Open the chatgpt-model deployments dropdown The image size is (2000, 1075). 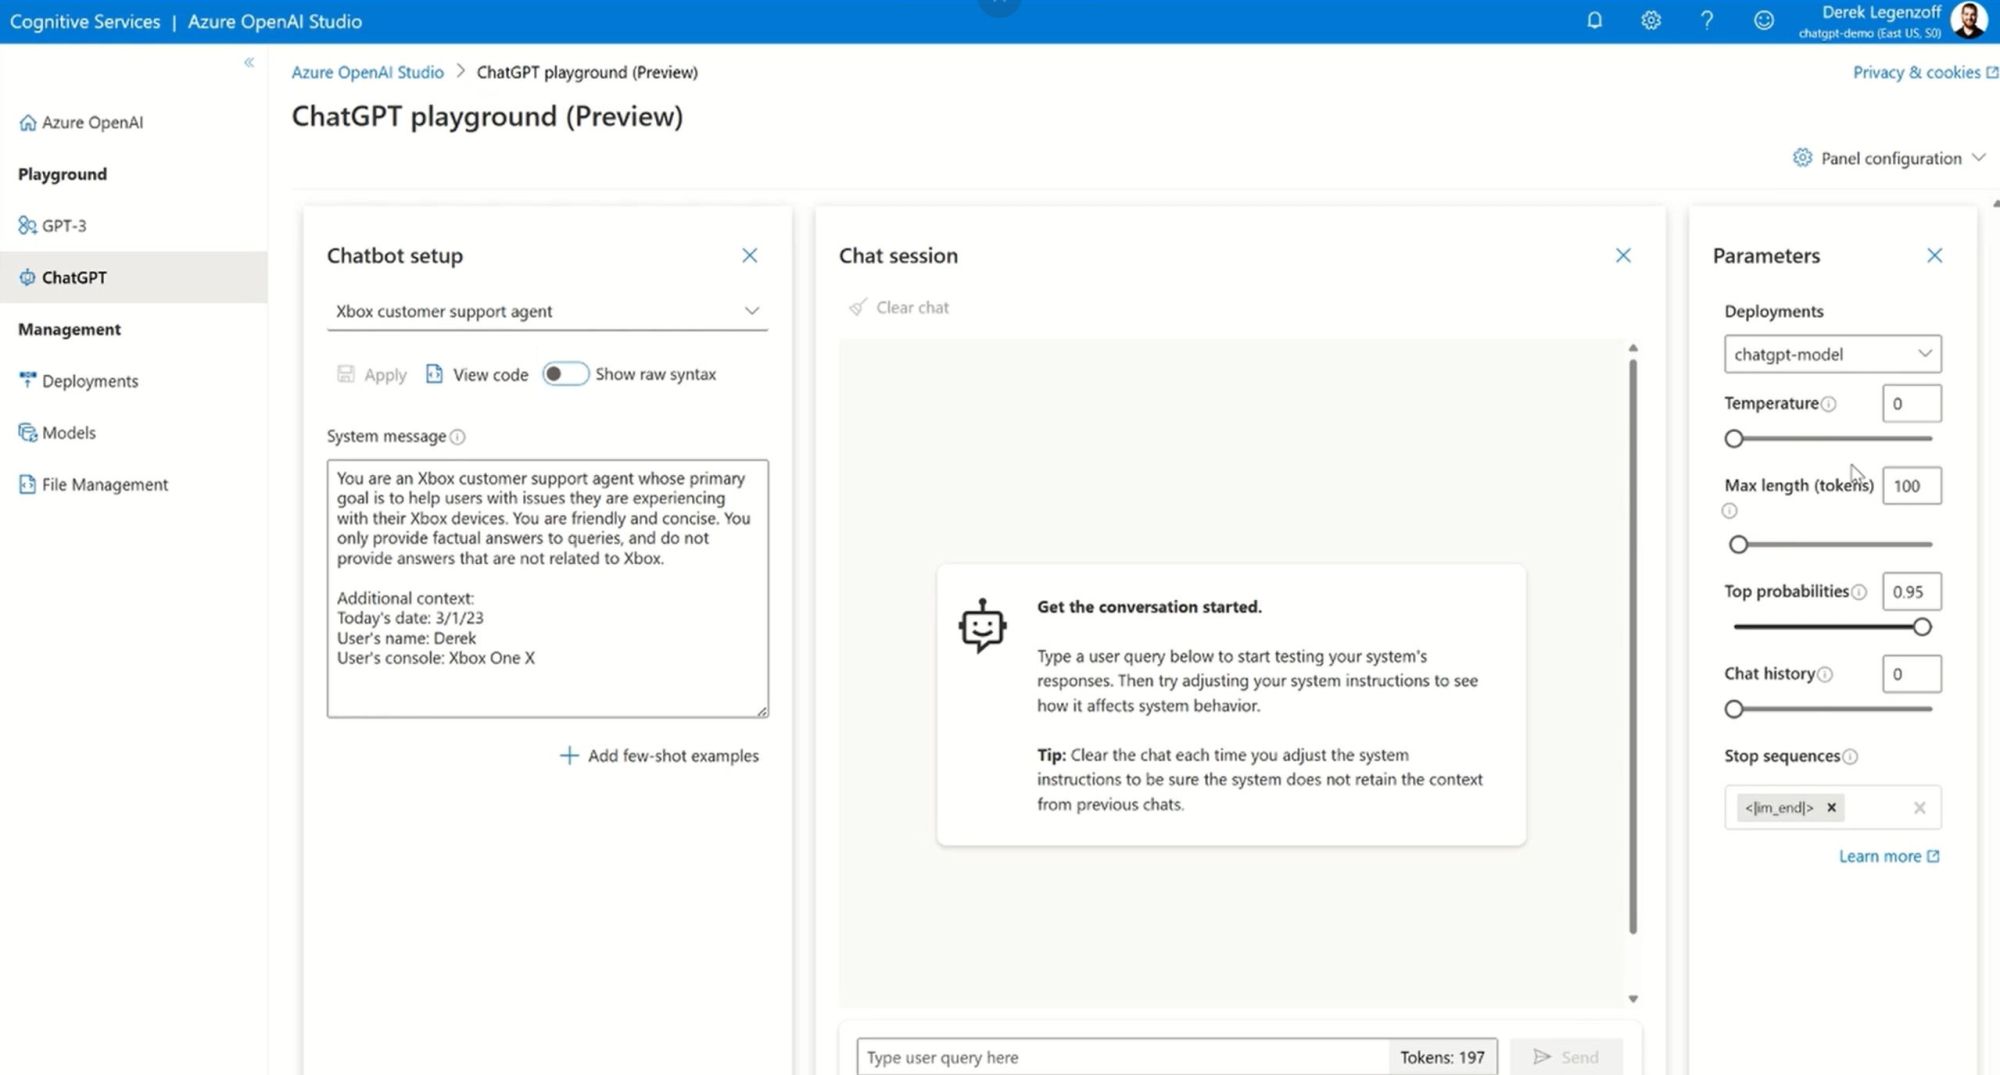1832,354
